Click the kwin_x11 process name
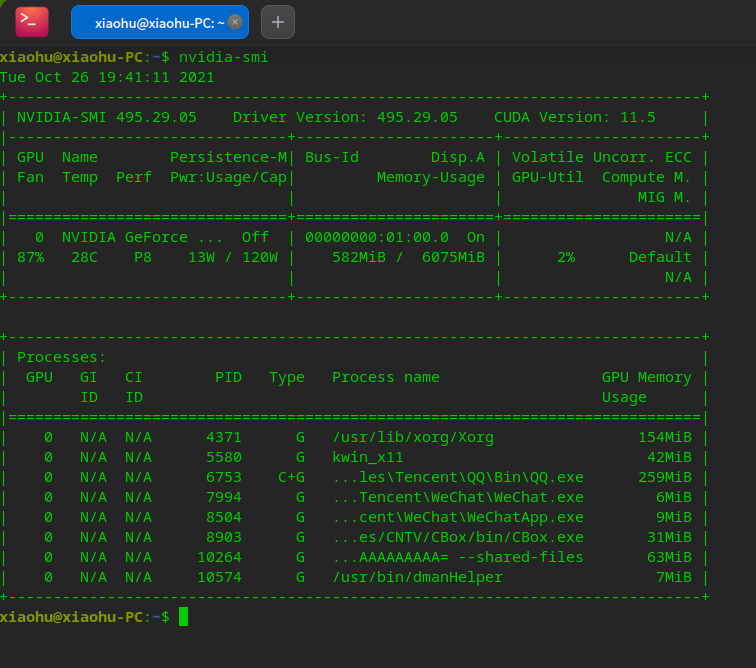The image size is (756, 668). (x=368, y=457)
